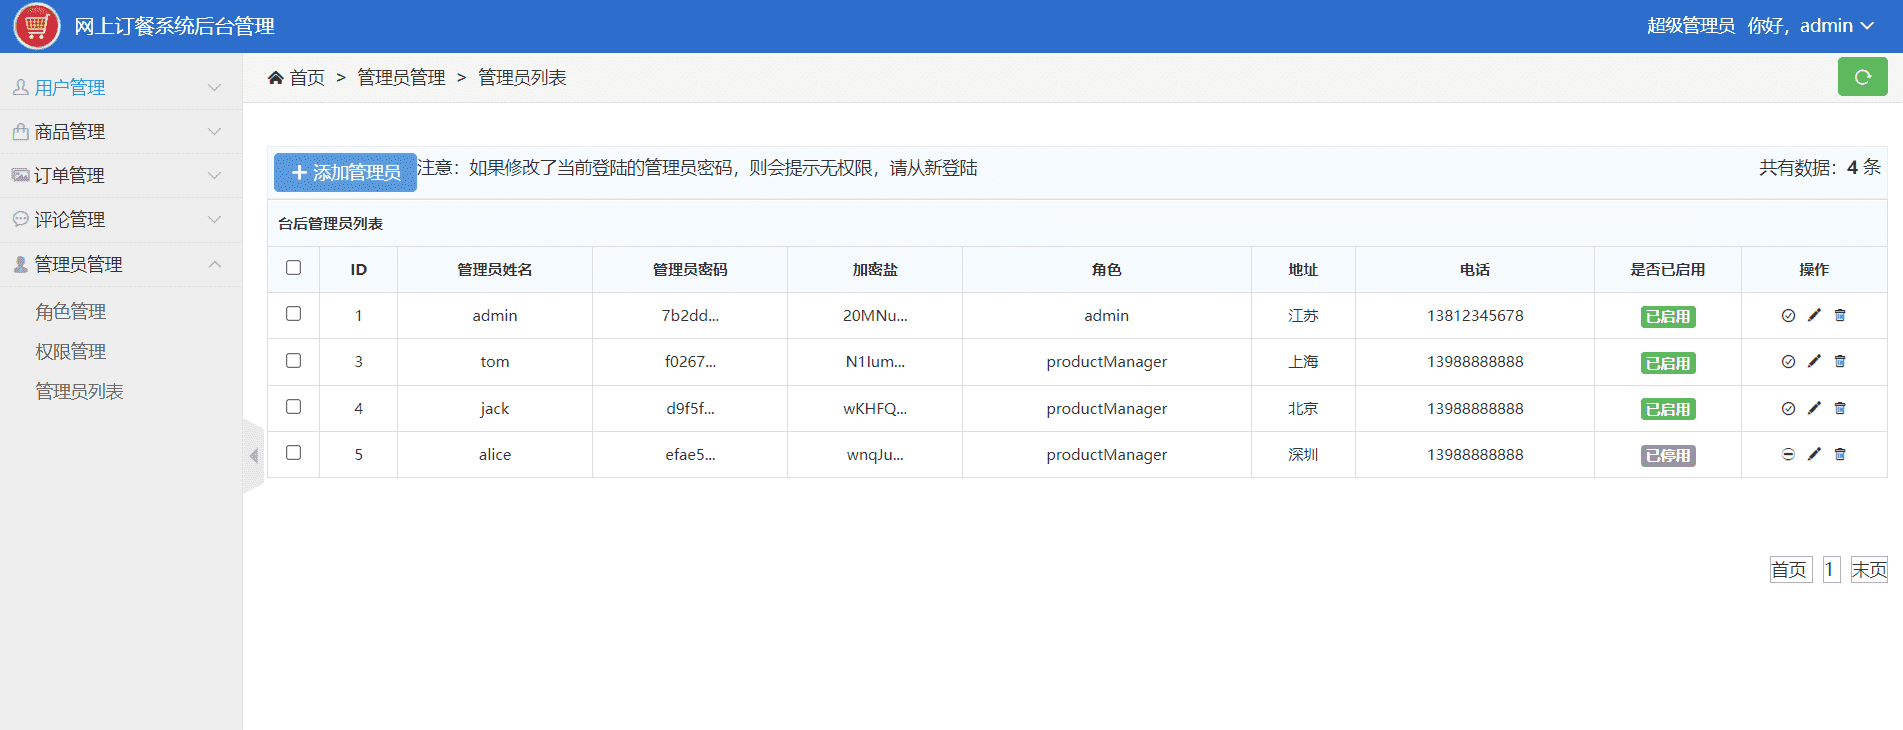Expand 商品管理 menu chevron
The image size is (1903, 730).
point(214,132)
